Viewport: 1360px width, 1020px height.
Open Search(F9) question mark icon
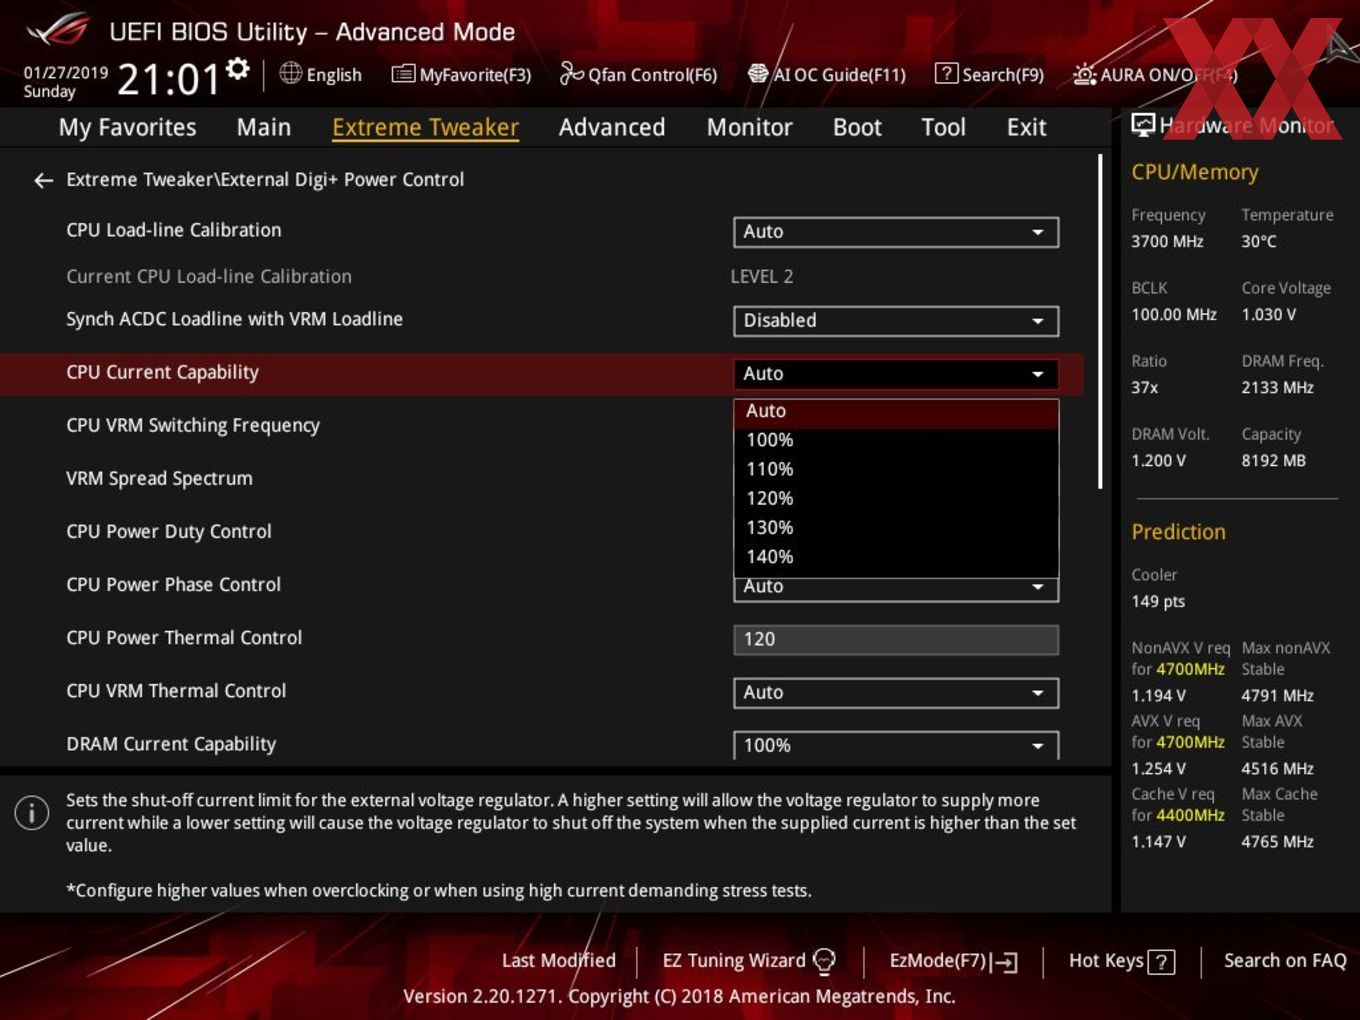(x=946, y=74)
